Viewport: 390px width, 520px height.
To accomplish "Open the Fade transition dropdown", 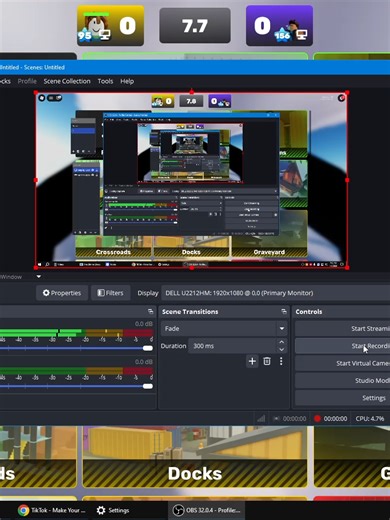I will pyautogui.click(x=224, y=329).
